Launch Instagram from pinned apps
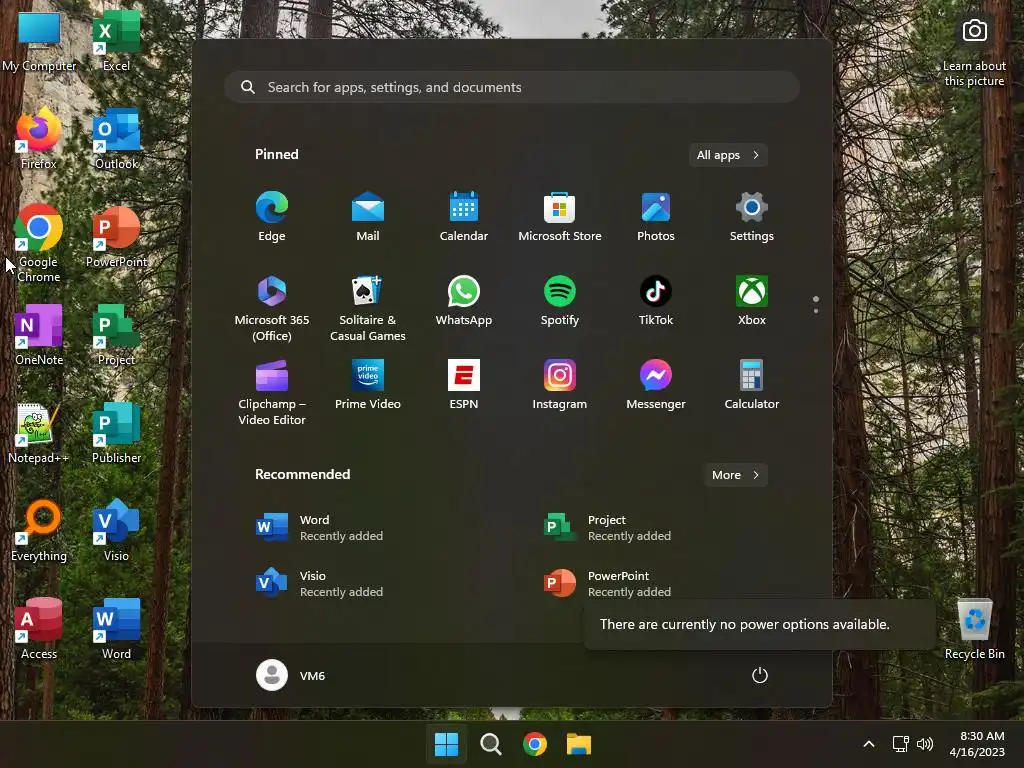Image resolution: width=1024 pixels, height=768 pixels. [x=560, y=385]
